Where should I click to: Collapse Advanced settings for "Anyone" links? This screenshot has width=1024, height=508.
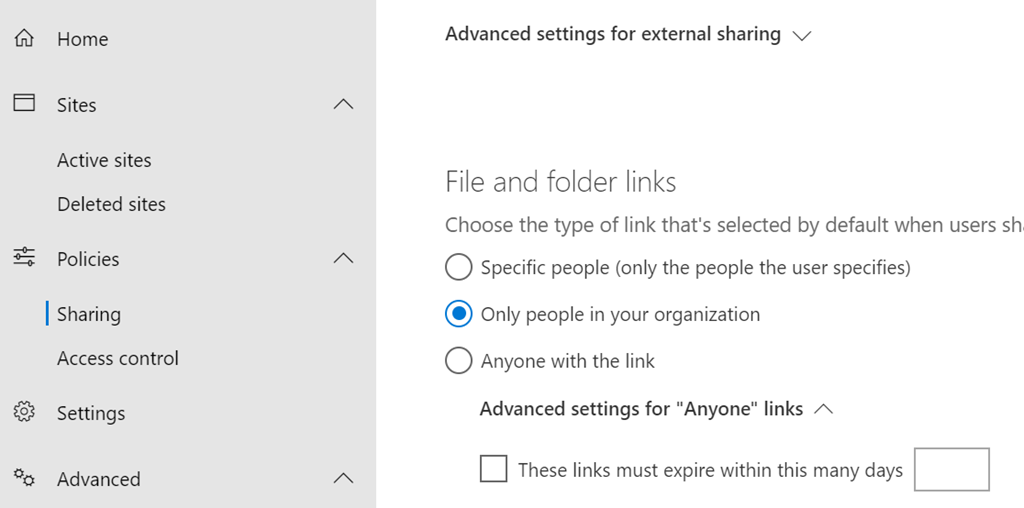824,409
